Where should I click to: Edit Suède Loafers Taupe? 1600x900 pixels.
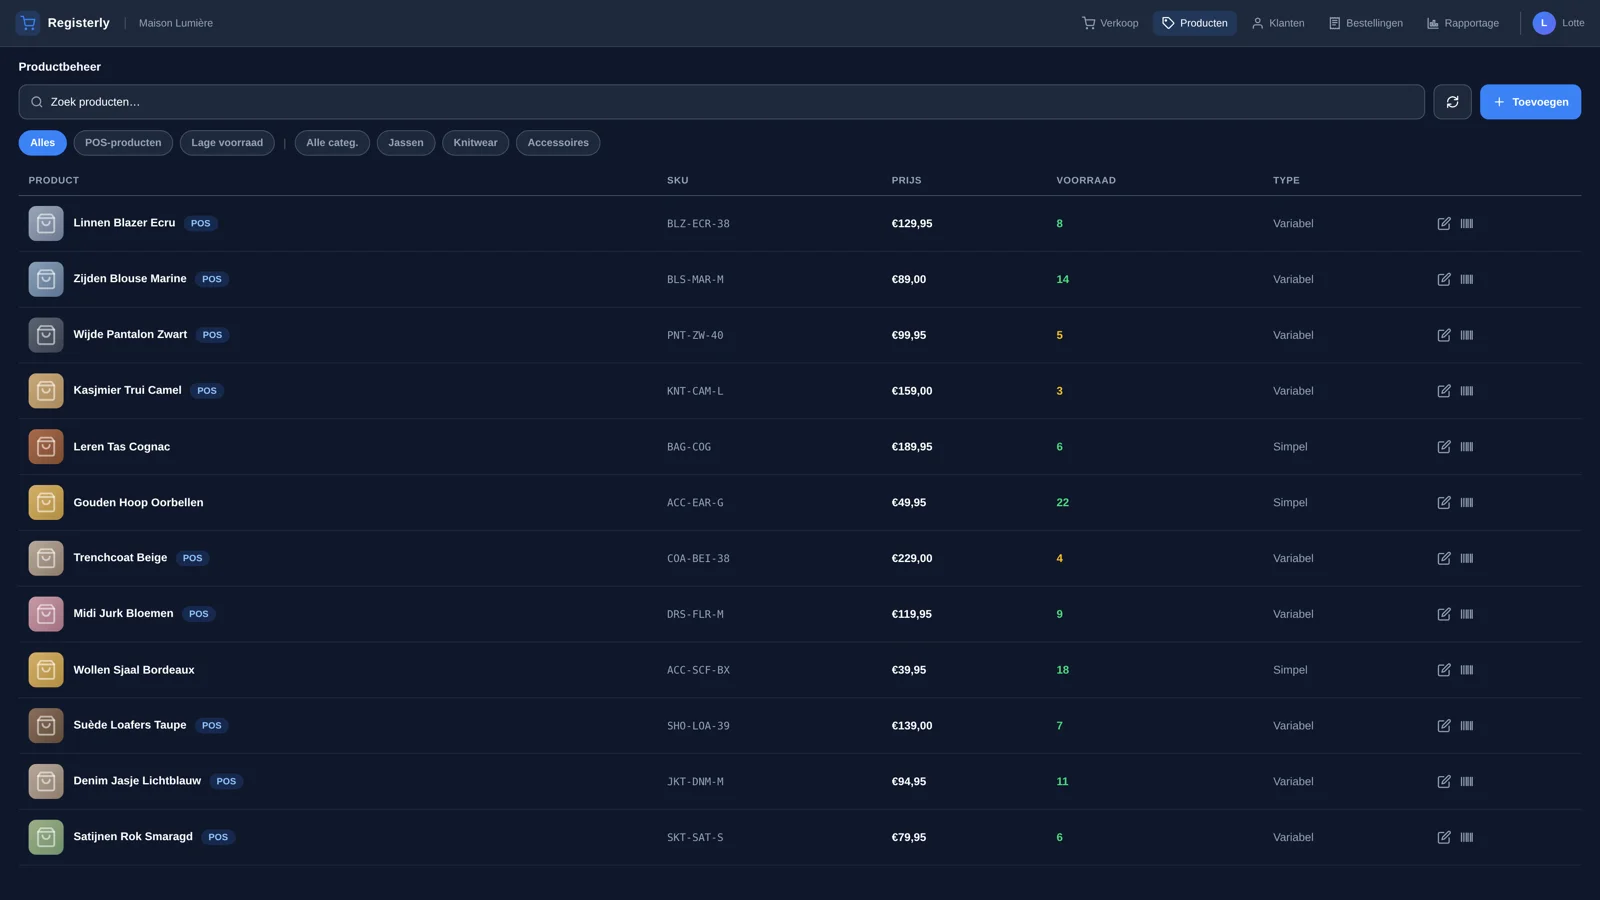coord(1444,726)
